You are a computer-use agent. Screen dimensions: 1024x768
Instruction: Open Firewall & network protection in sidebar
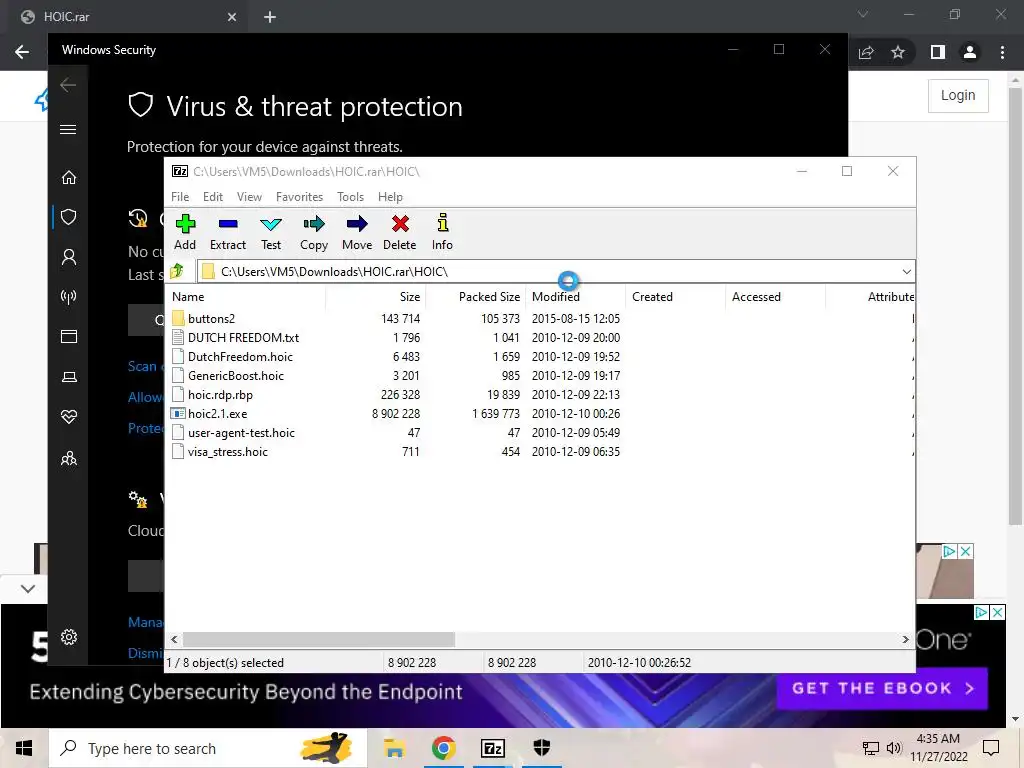pyautogui.click(x=69, y=297)
